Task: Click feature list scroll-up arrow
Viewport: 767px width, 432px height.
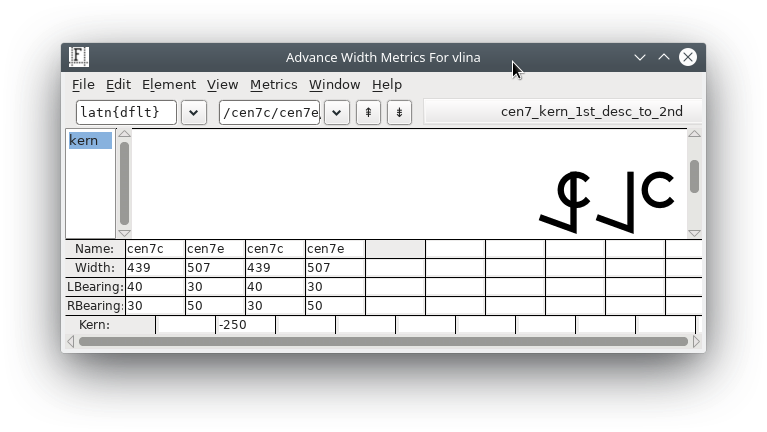Action: coord(124,134)
